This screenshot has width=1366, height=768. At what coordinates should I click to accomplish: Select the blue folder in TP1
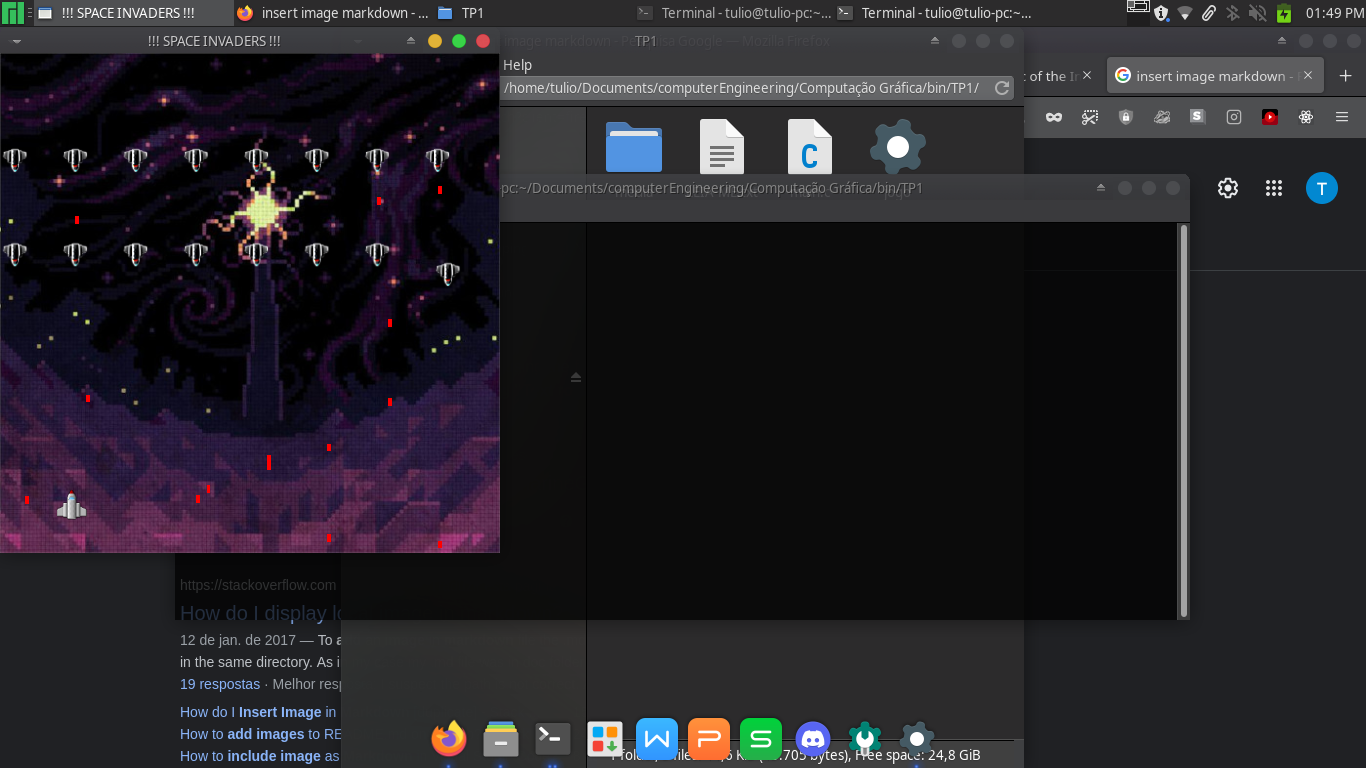(634, 147)
